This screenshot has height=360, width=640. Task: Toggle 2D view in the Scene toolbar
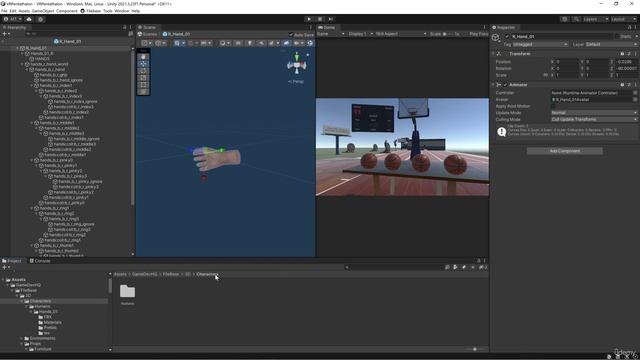[x=238, y=43]
